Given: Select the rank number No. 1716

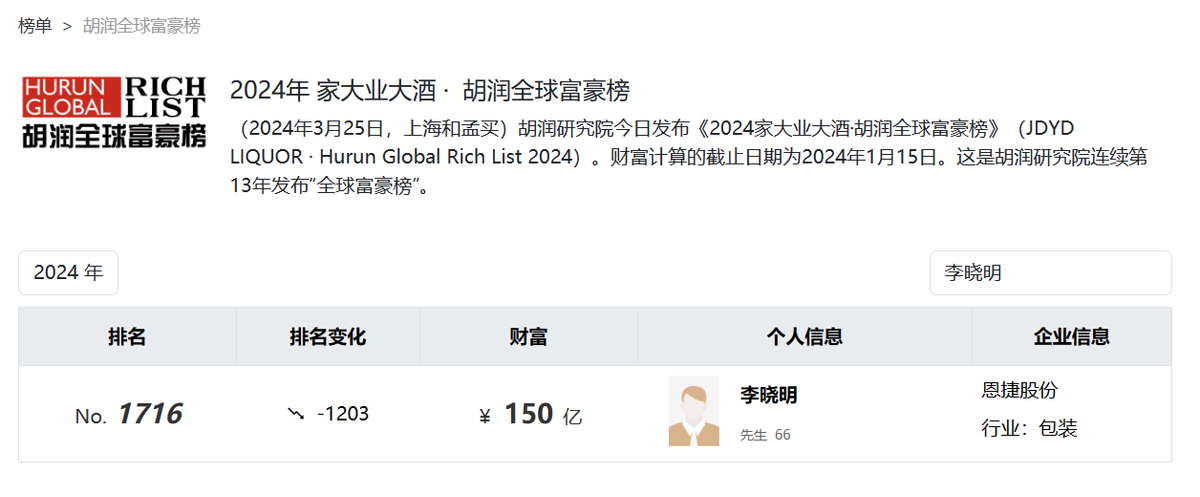Looking at the screenshot, I should (x=128, y=414).
